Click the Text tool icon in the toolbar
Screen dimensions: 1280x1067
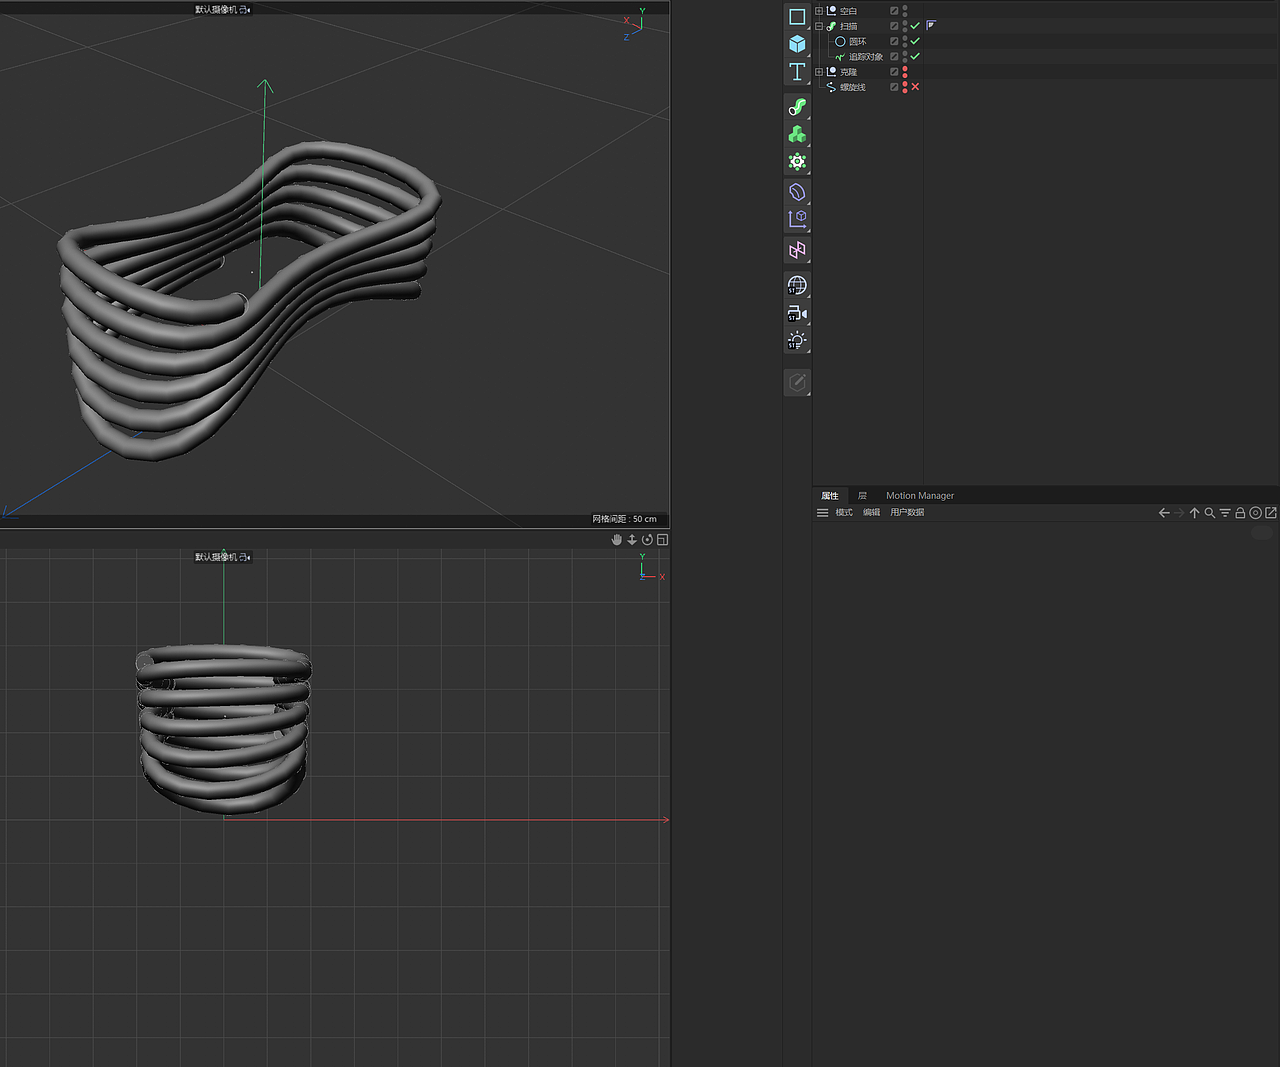pos(797,71)
